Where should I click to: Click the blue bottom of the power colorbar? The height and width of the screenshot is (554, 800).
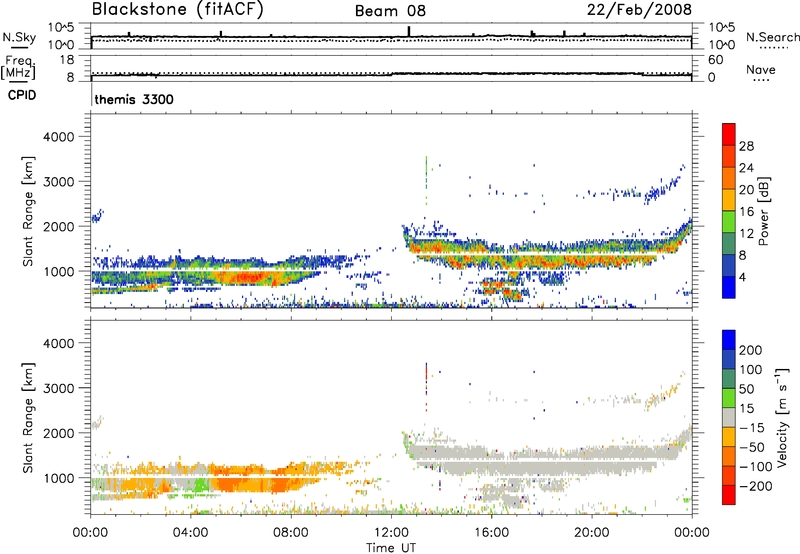[729, 287]
